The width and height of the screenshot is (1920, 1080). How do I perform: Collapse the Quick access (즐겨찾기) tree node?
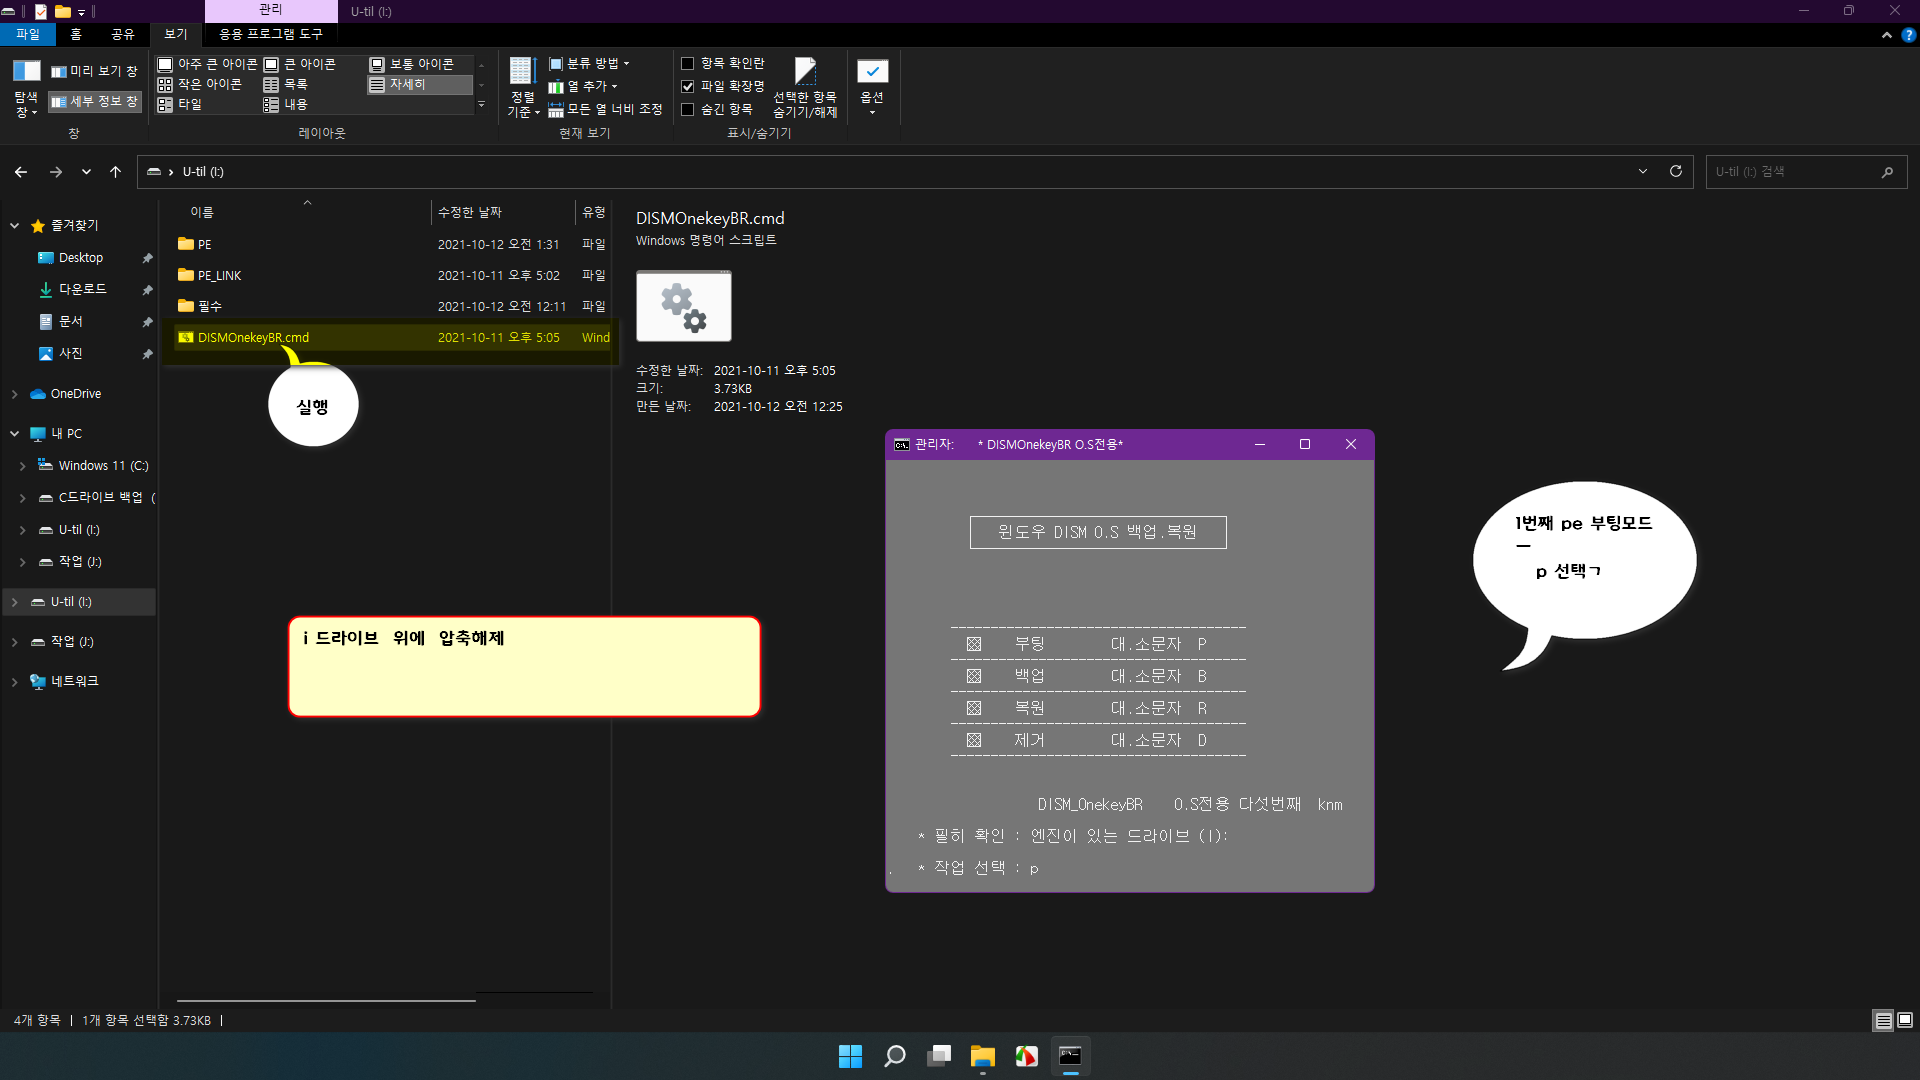[x=15, y=226]
